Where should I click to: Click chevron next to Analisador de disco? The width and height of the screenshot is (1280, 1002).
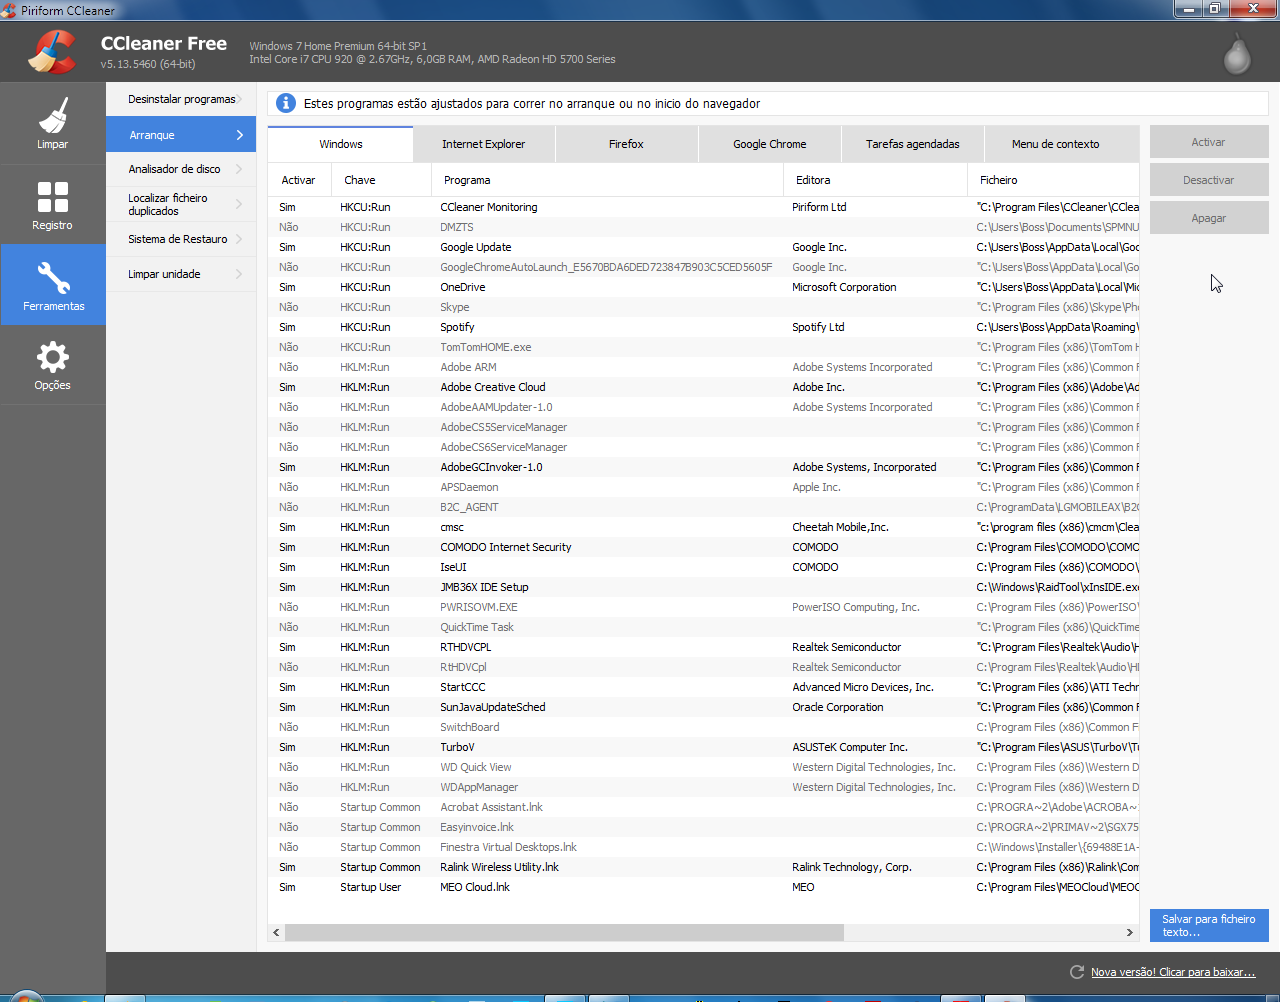(x=240, y=169)
